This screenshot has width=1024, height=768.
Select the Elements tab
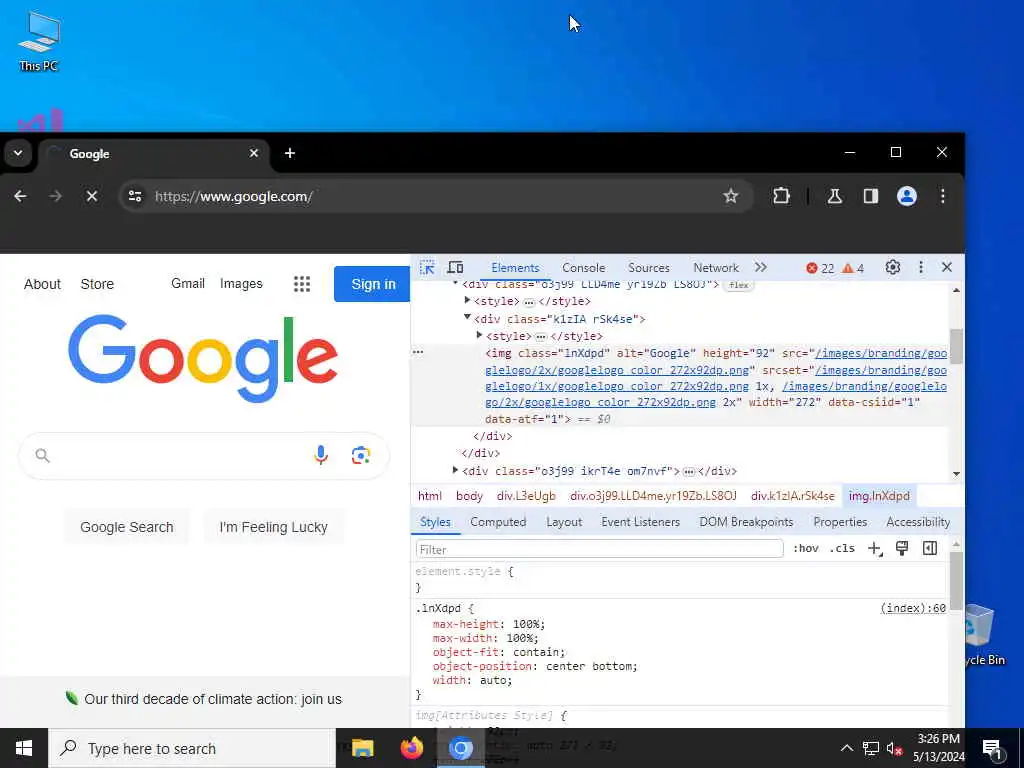point(515,268)
